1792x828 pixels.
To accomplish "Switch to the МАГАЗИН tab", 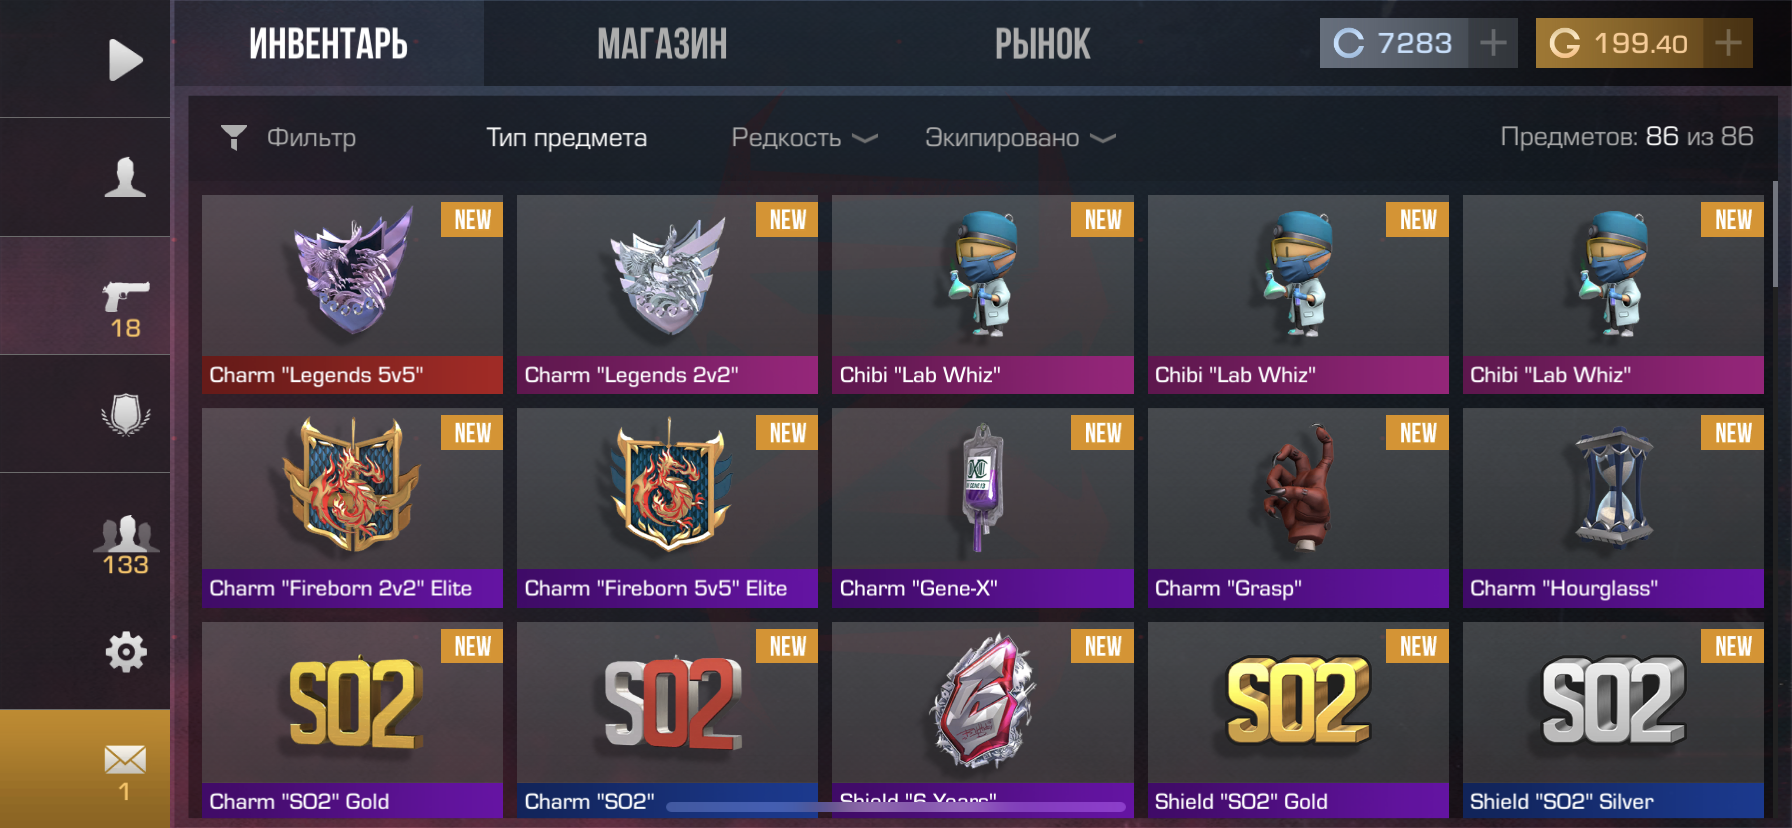I will [662, 44].
